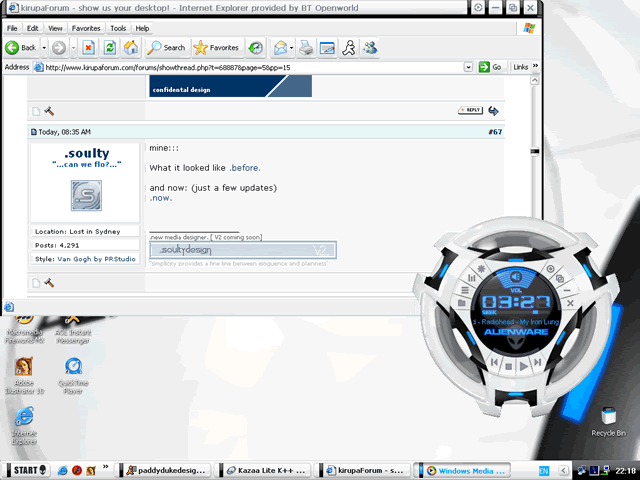Viewport: 640px width, 480px height.
Task: Open the Tools menu
Action: (118, 28)
